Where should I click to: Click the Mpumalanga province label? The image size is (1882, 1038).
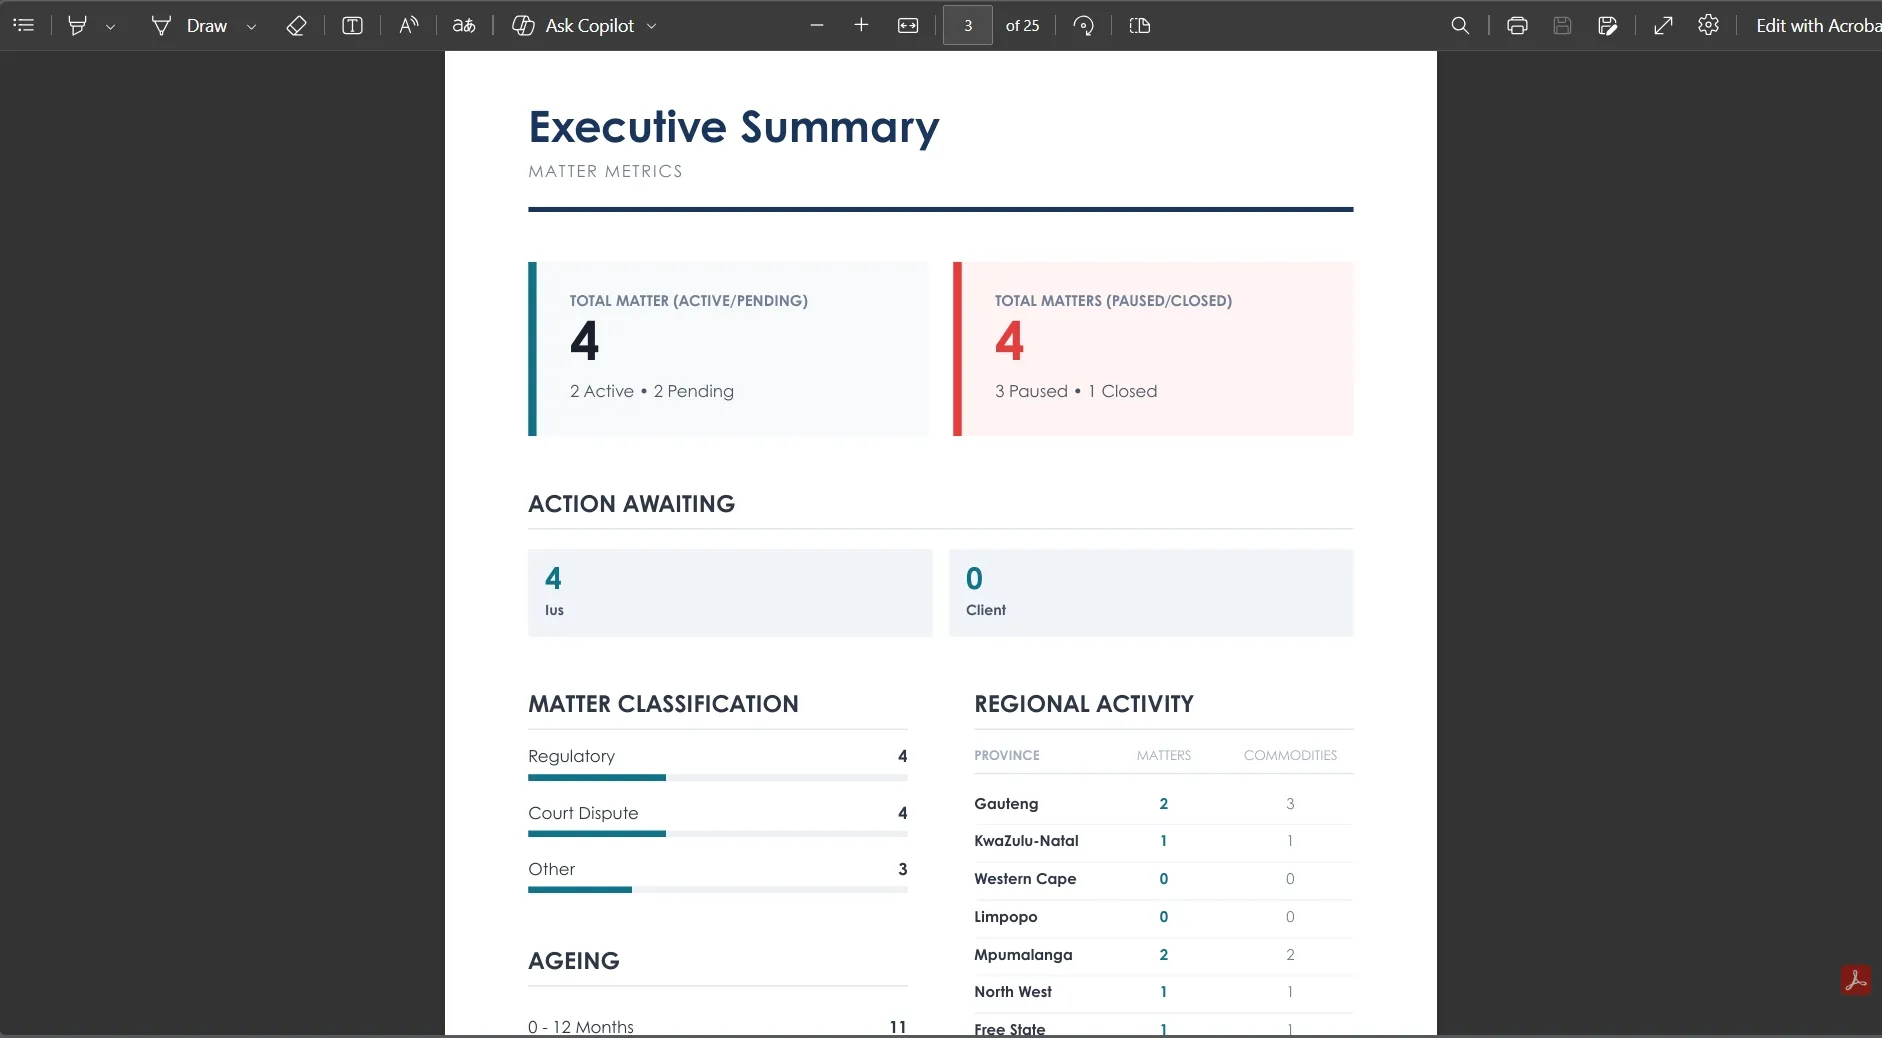(x=1023, y=955)
